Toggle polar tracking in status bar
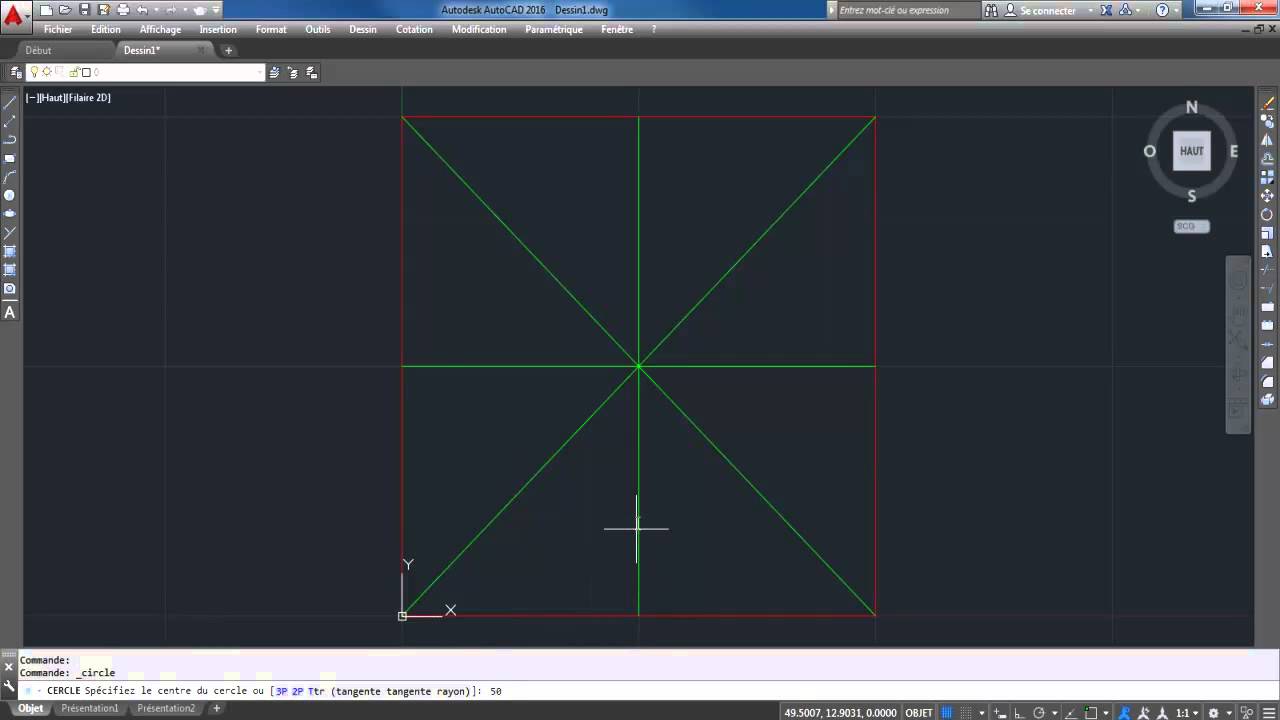Viewport: 1280px width, 720px height. click(1039, 713)
